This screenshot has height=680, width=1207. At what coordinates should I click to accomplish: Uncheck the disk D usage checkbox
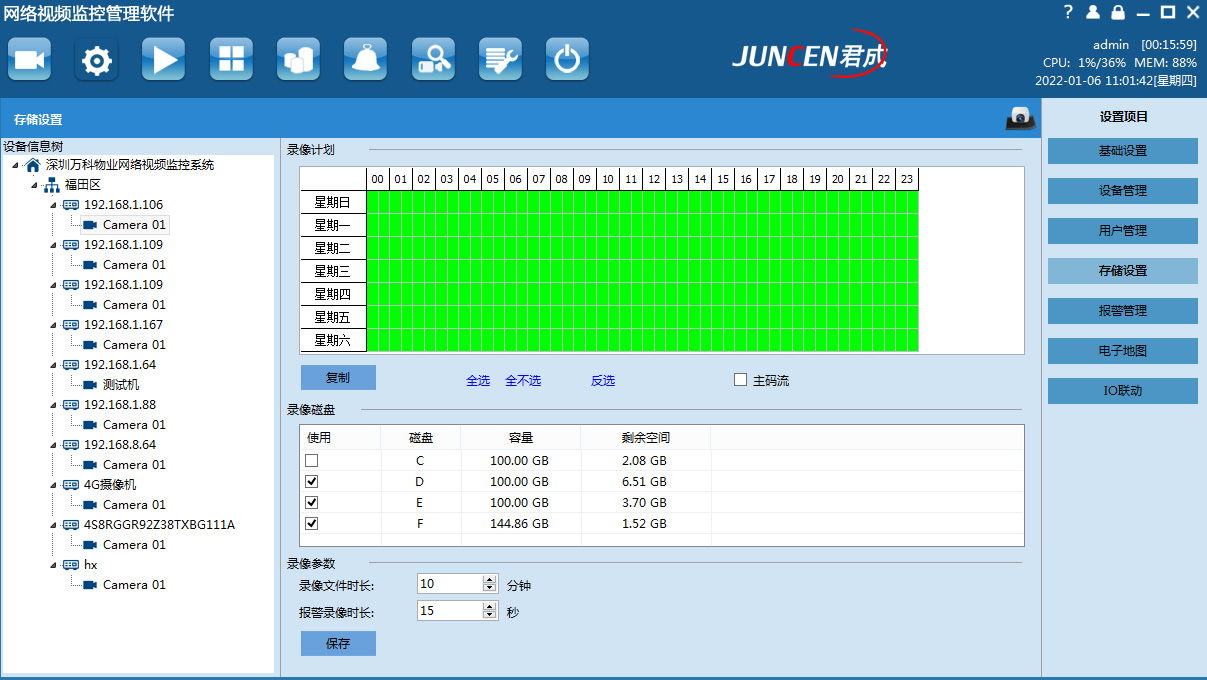click(x=312, y=482)
